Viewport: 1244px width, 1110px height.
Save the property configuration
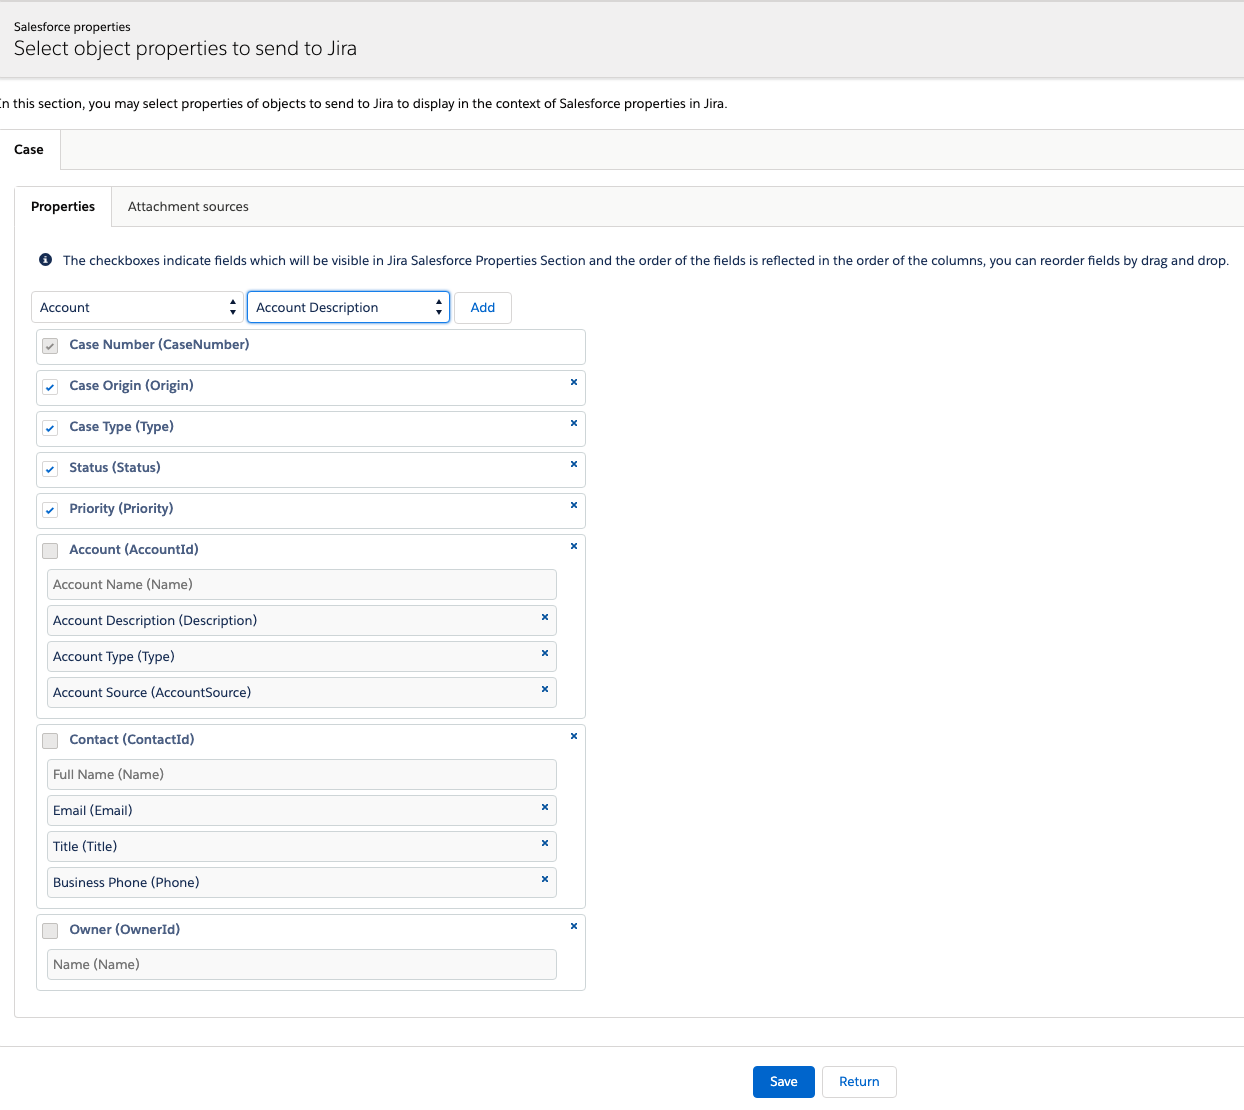[783, 1082]
